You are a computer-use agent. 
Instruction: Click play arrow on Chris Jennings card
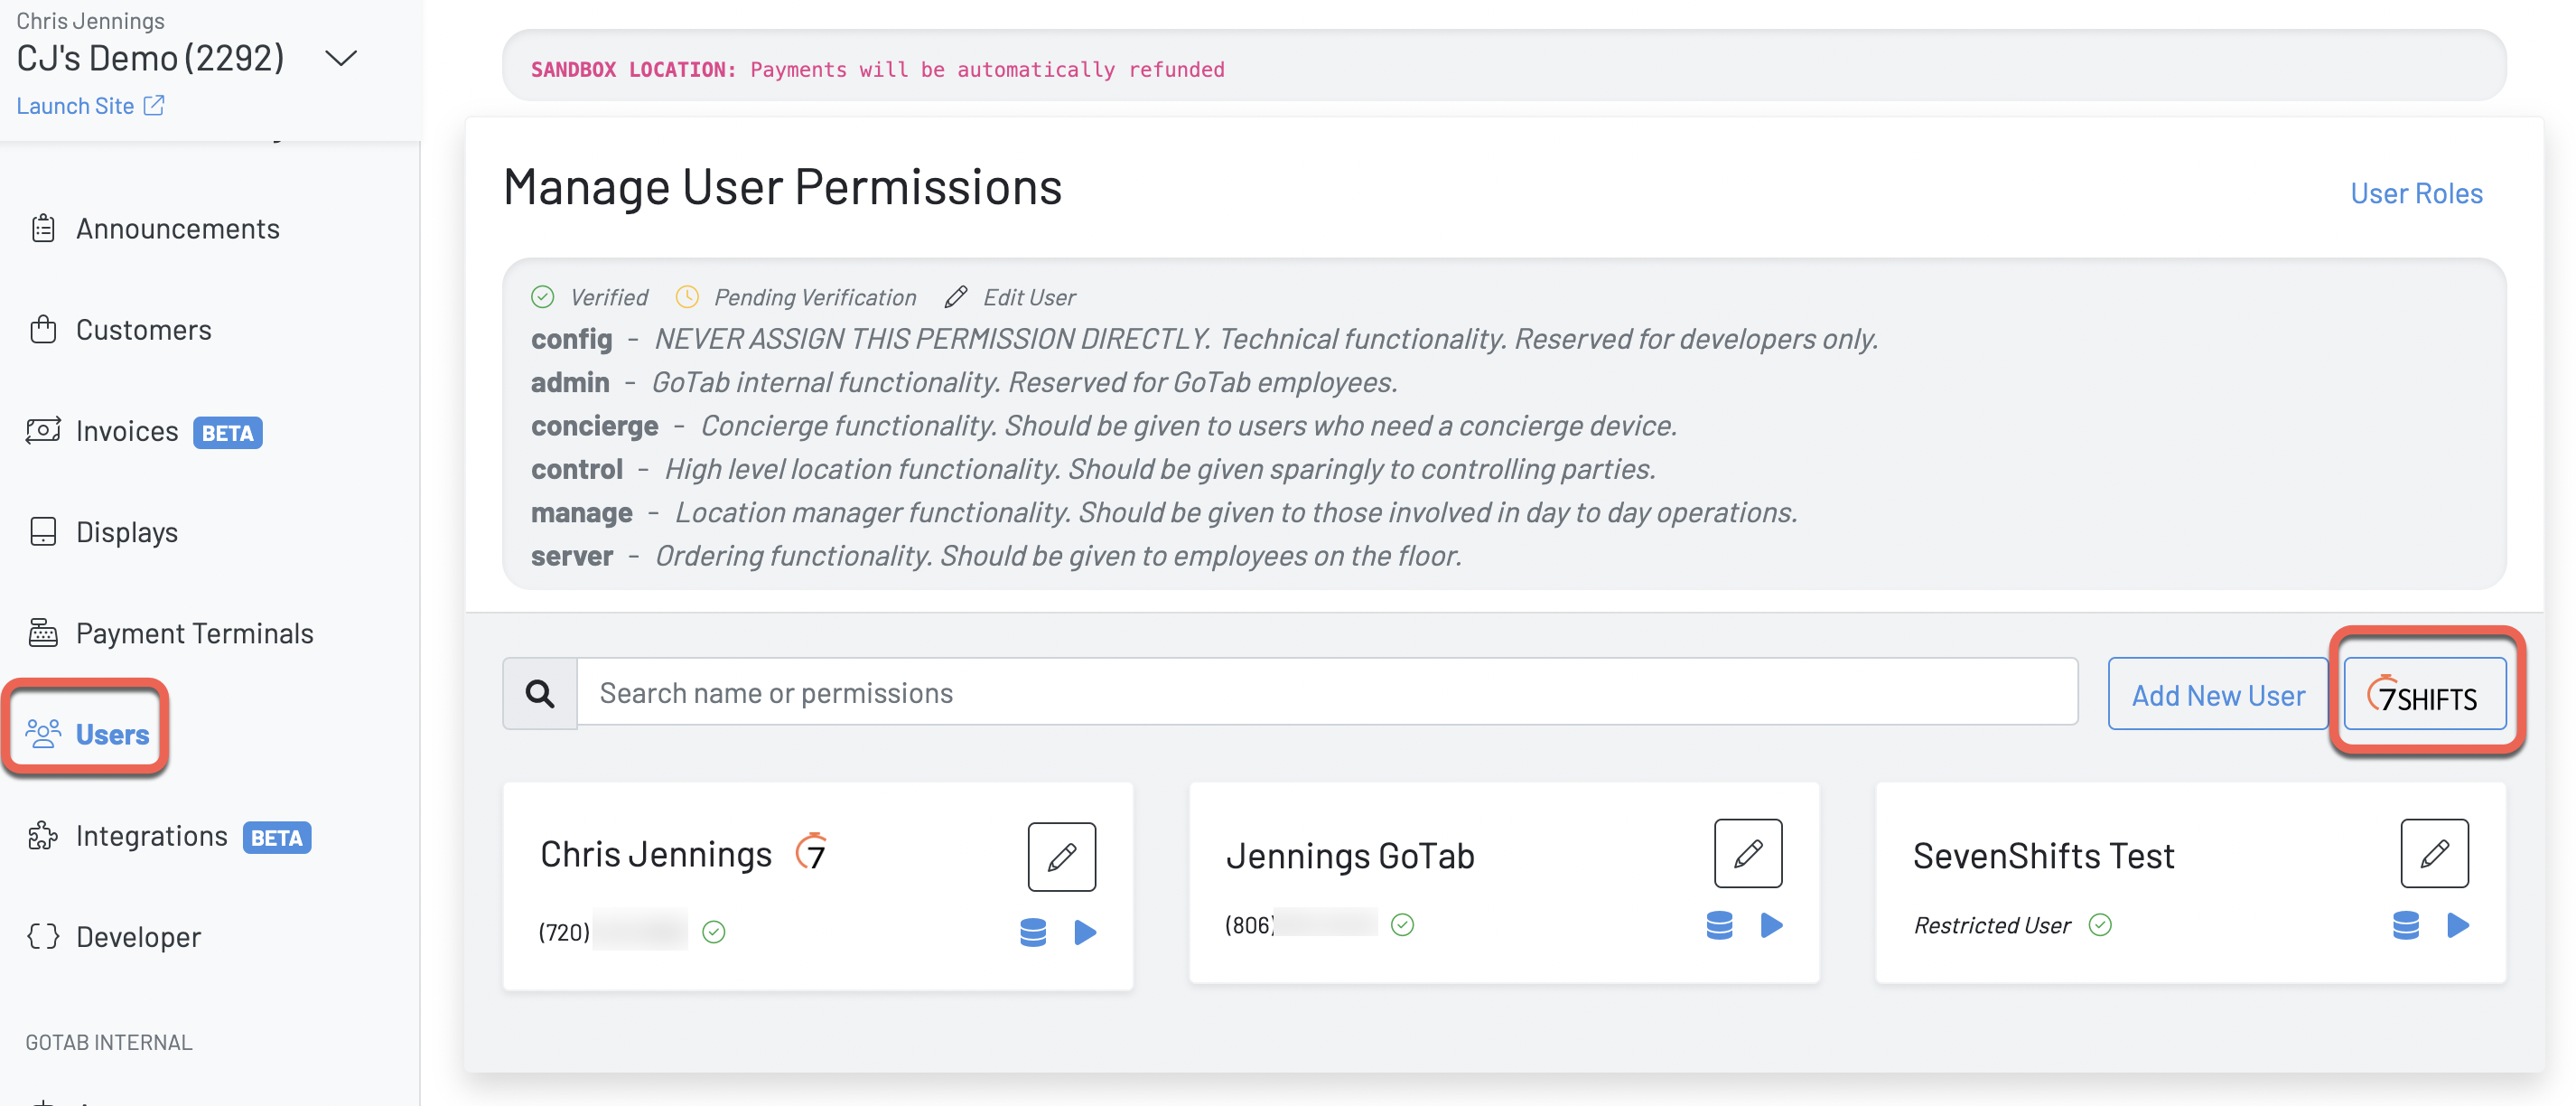pyautogui.click(x=1085, y=932)
